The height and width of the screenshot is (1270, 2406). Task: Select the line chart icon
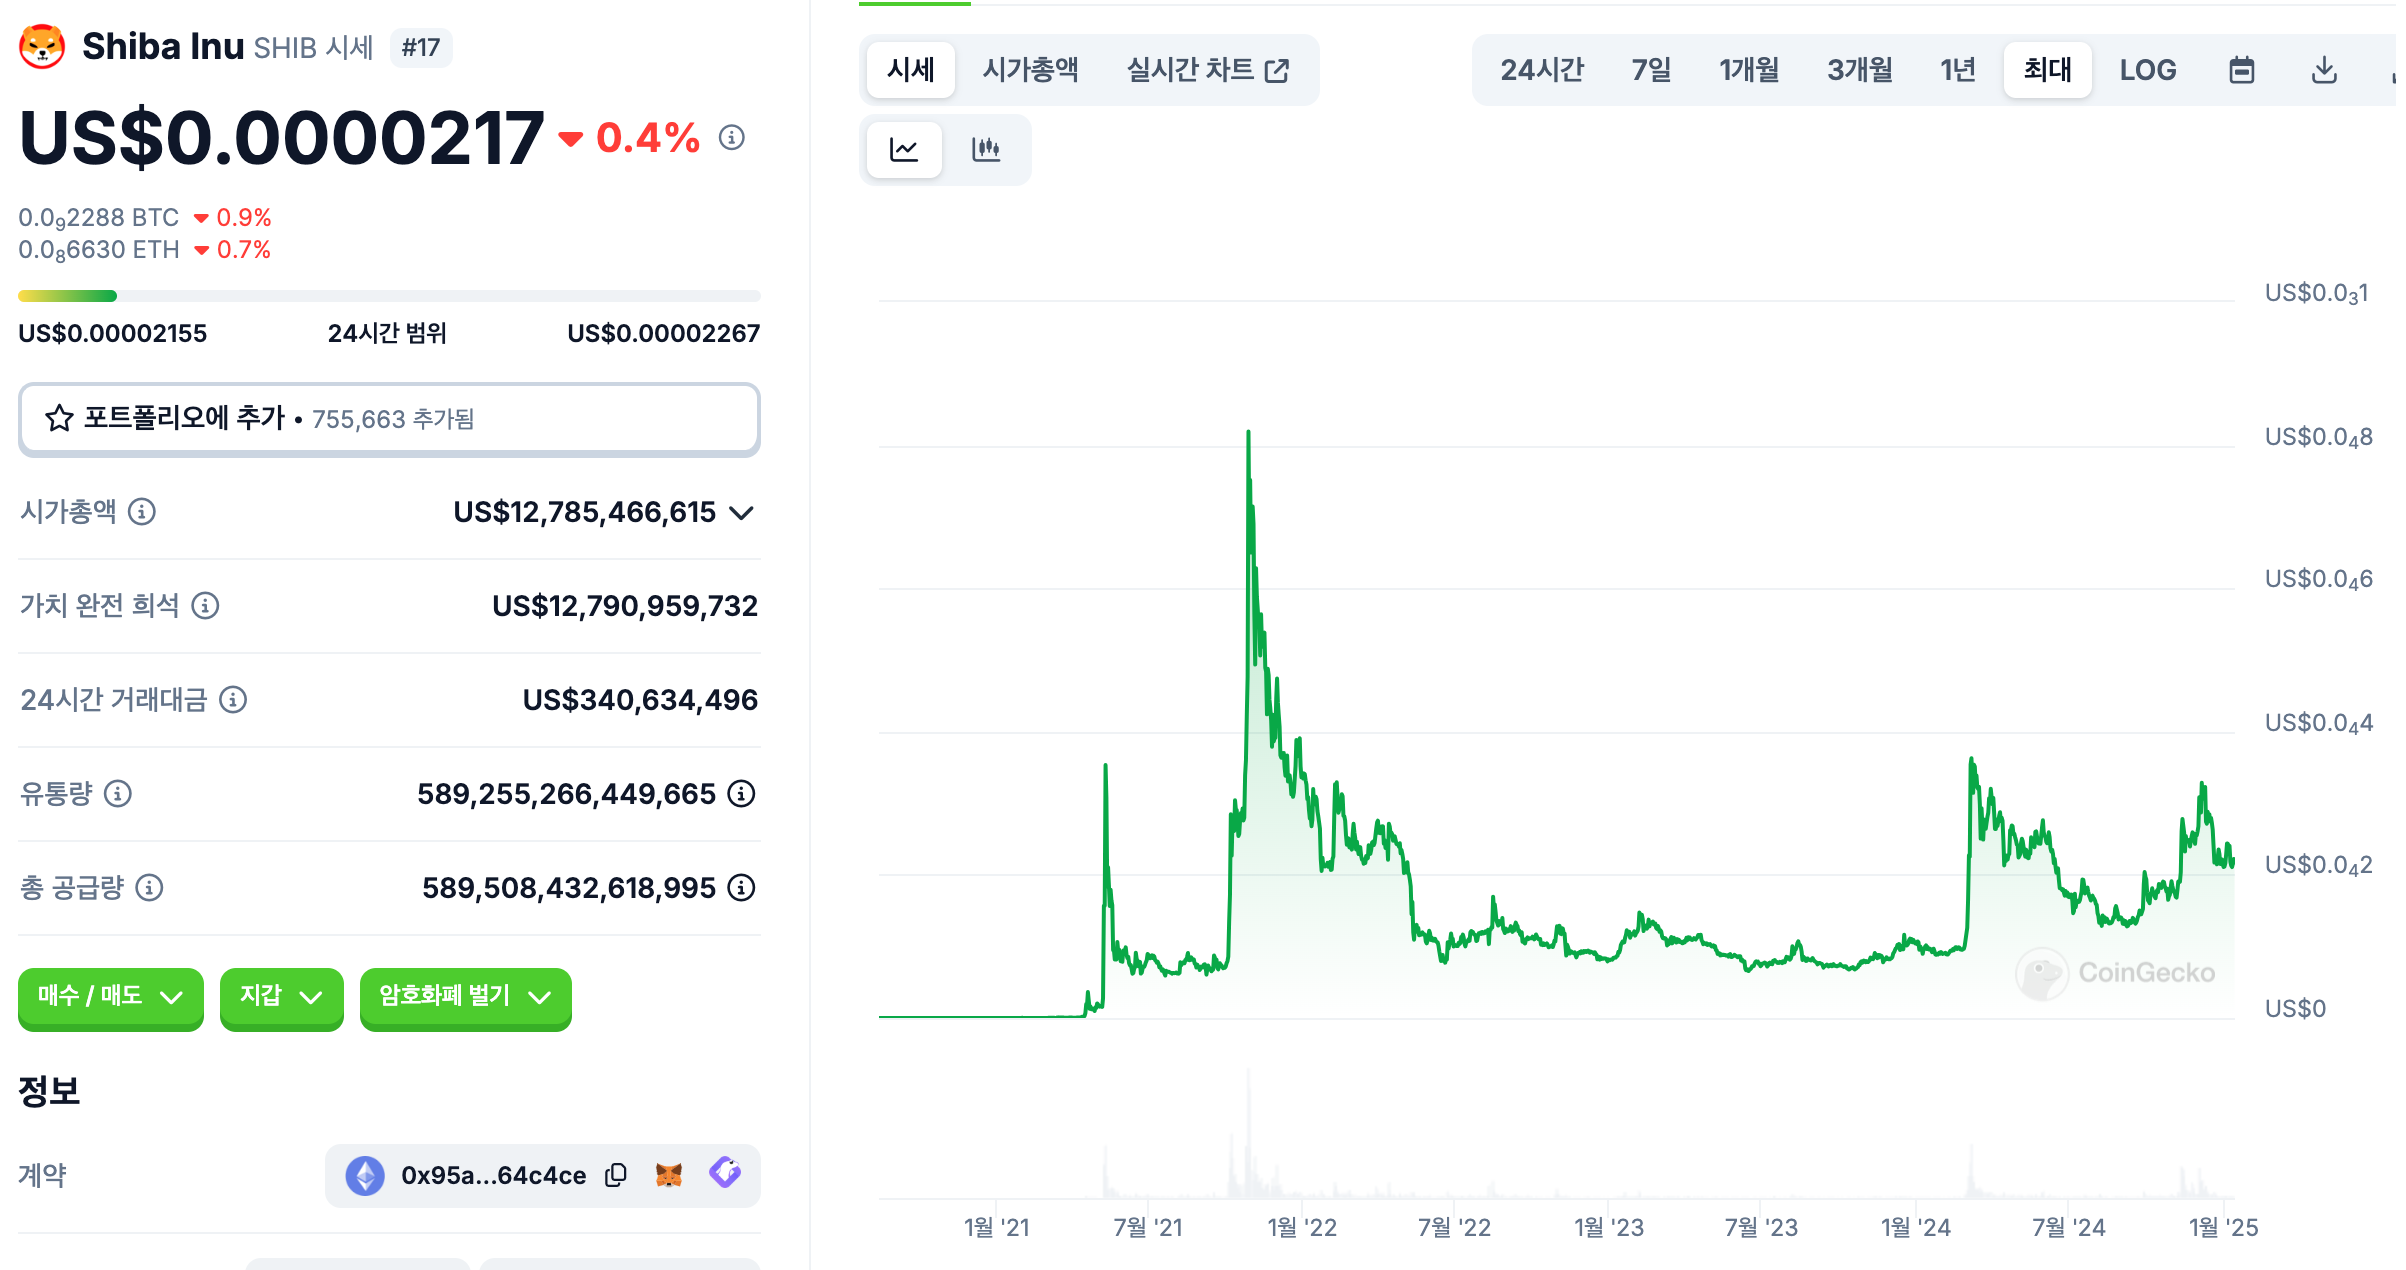click(903, 148)
